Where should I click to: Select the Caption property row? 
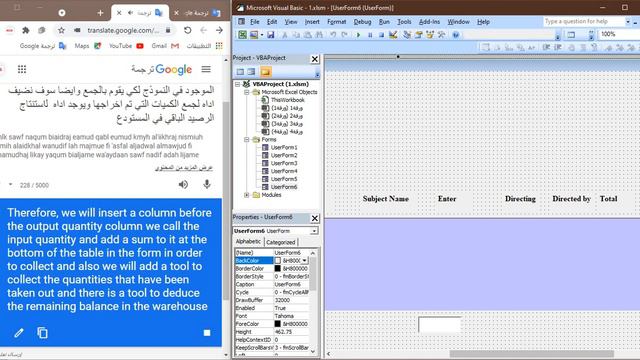[271, 284]
